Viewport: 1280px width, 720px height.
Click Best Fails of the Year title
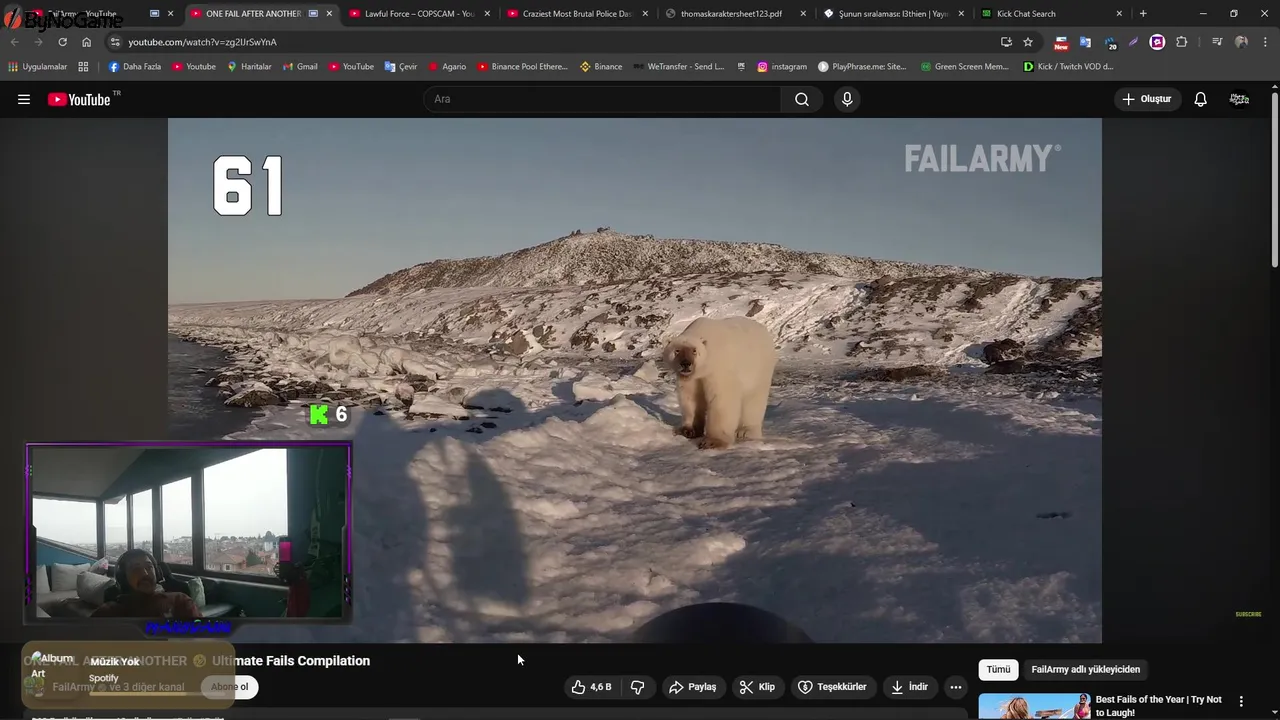click(x=1159, y=706)
